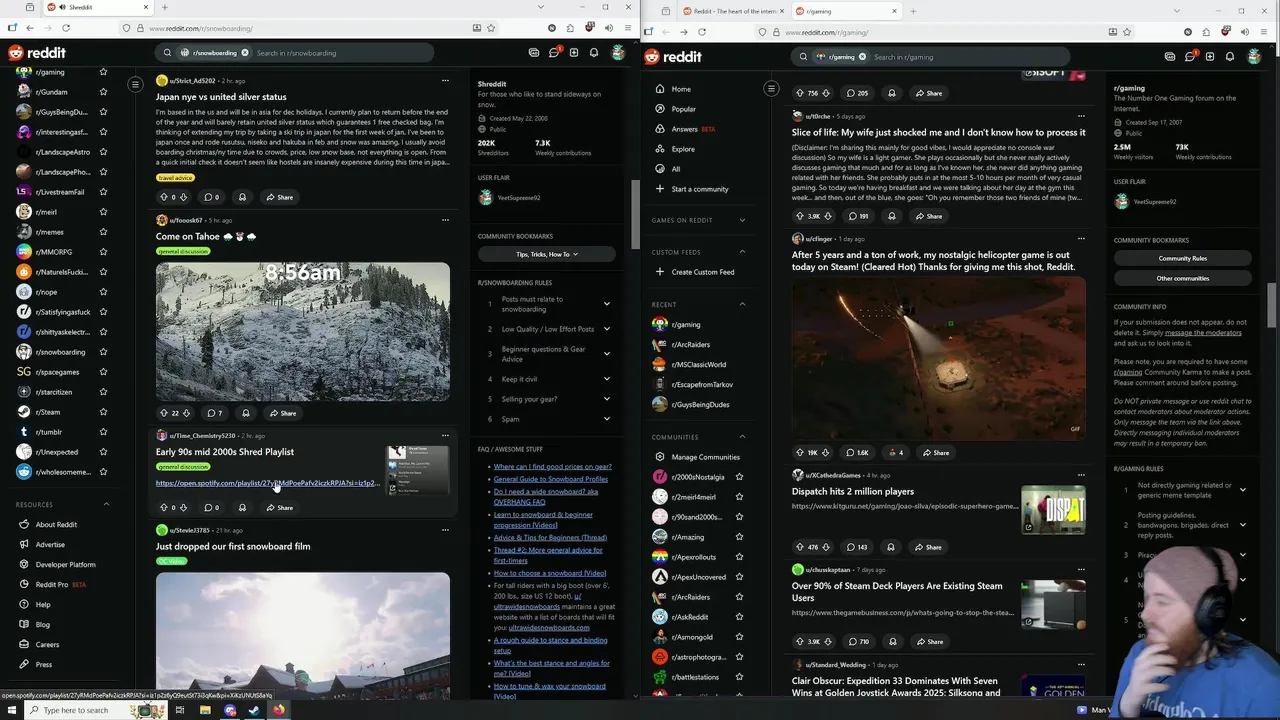Share the Early 90s mid 2000s Shred Playlist post
1280x720 pixels.
click(x=280, y=508)
